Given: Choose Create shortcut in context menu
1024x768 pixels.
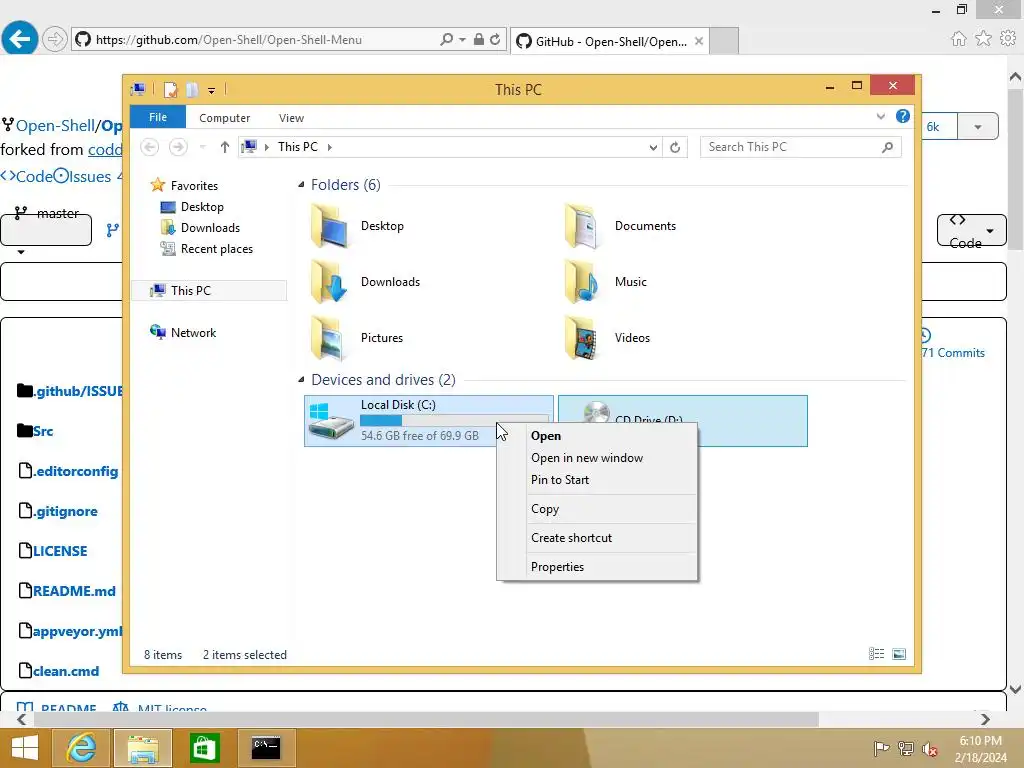Looking at the screenshot, I should [x=597, y=537].
